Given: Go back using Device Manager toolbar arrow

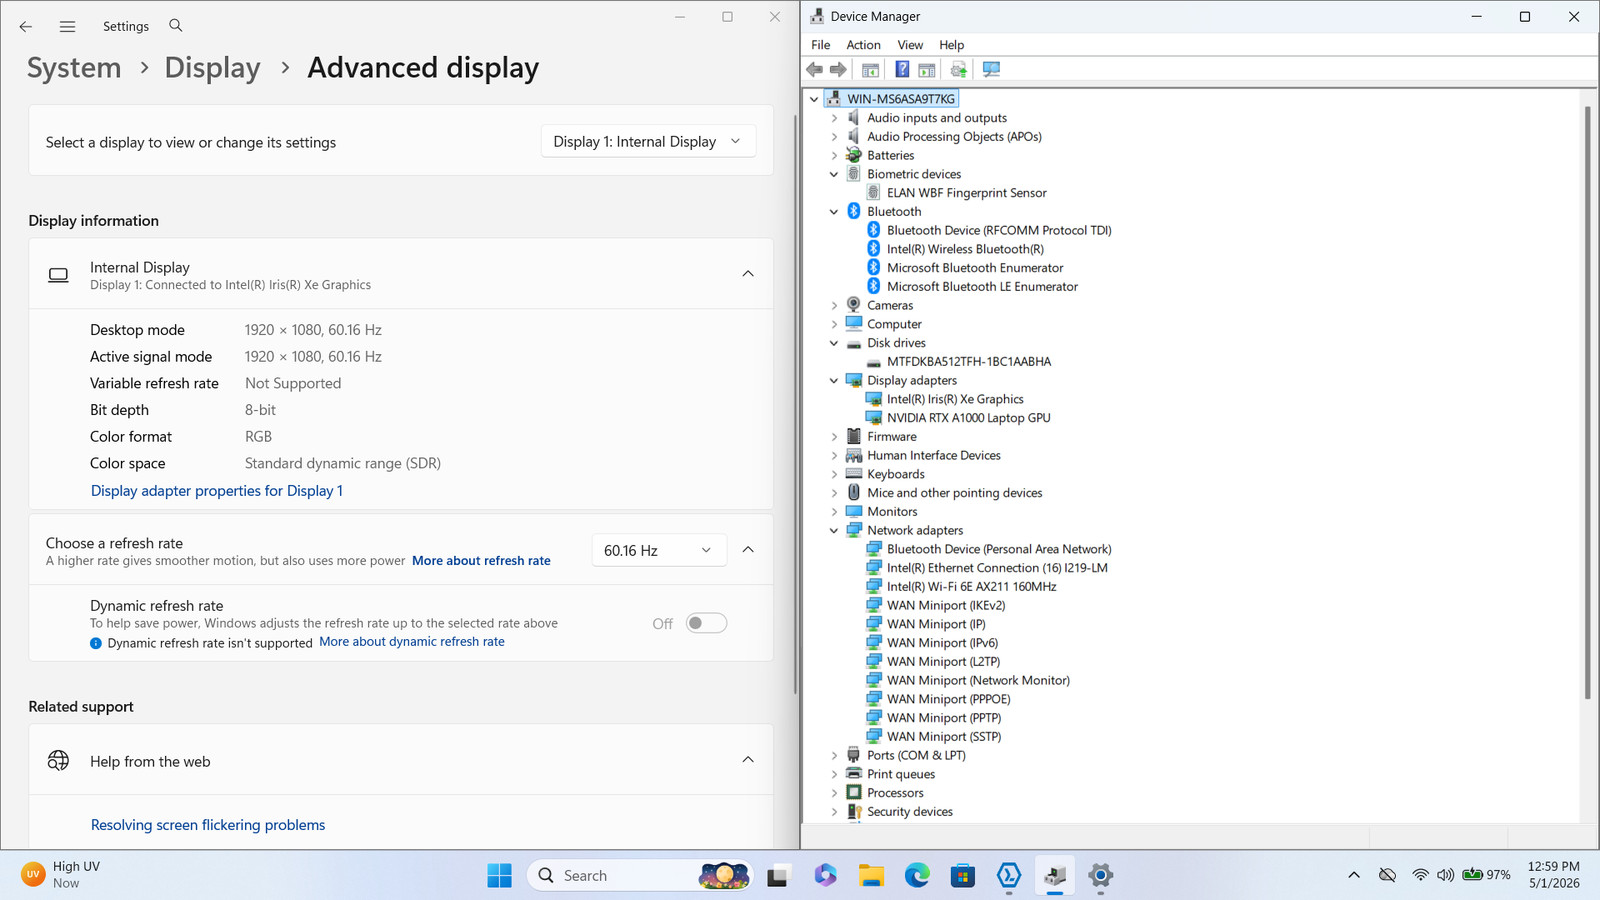Looking at the screenshot, I should click(815, 70).
